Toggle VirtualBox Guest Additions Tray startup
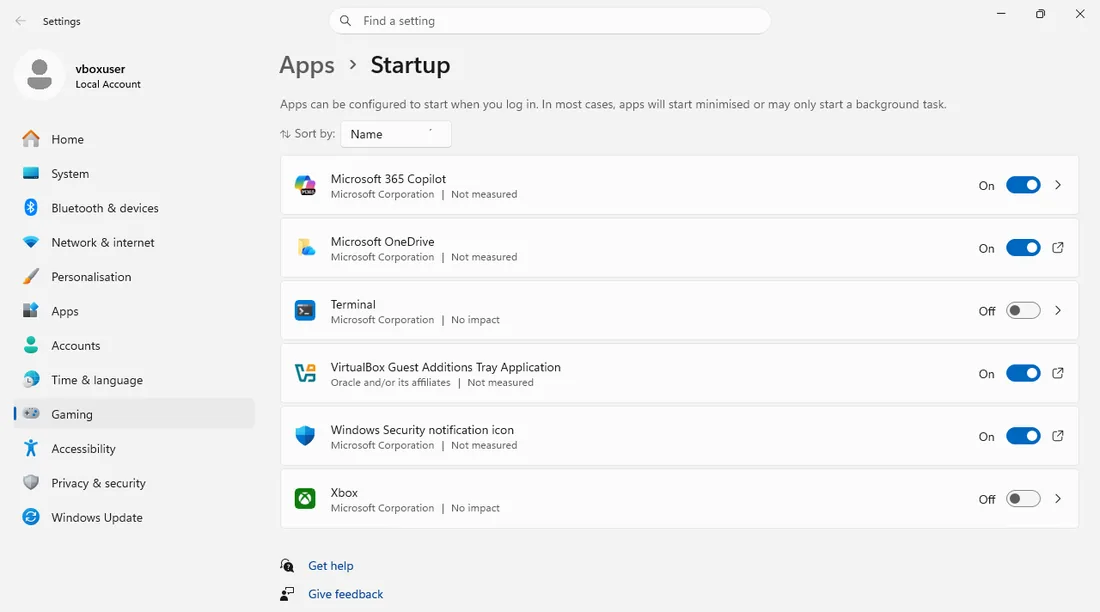Screen dimensions: 1100x612 [x=1023, y=373]
